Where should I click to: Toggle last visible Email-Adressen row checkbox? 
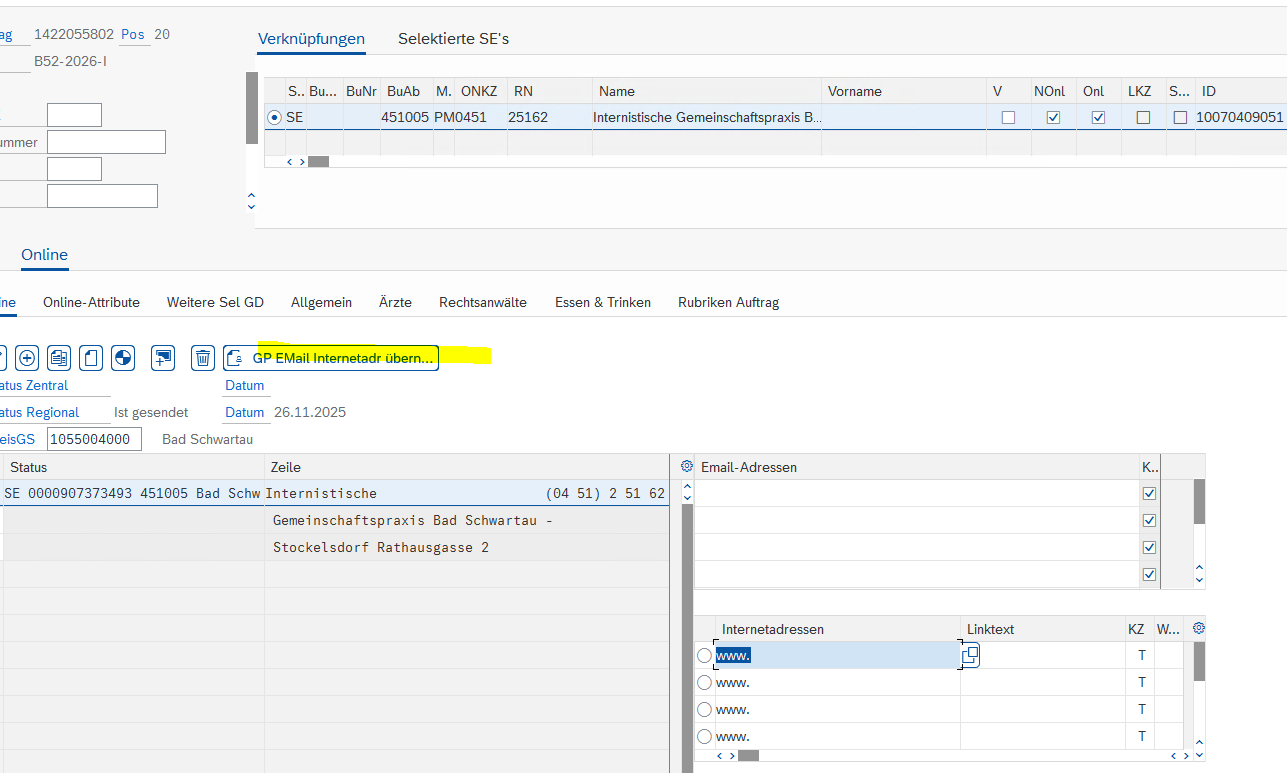1149,574
